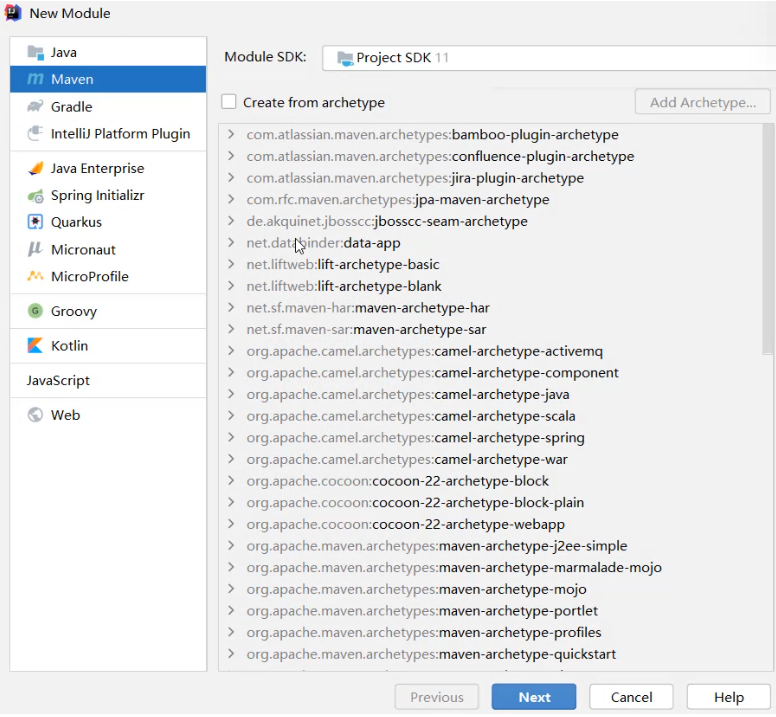Click the Quarkus icon in sidebar
Screen dimensions: 776x717
coord(36,223)
